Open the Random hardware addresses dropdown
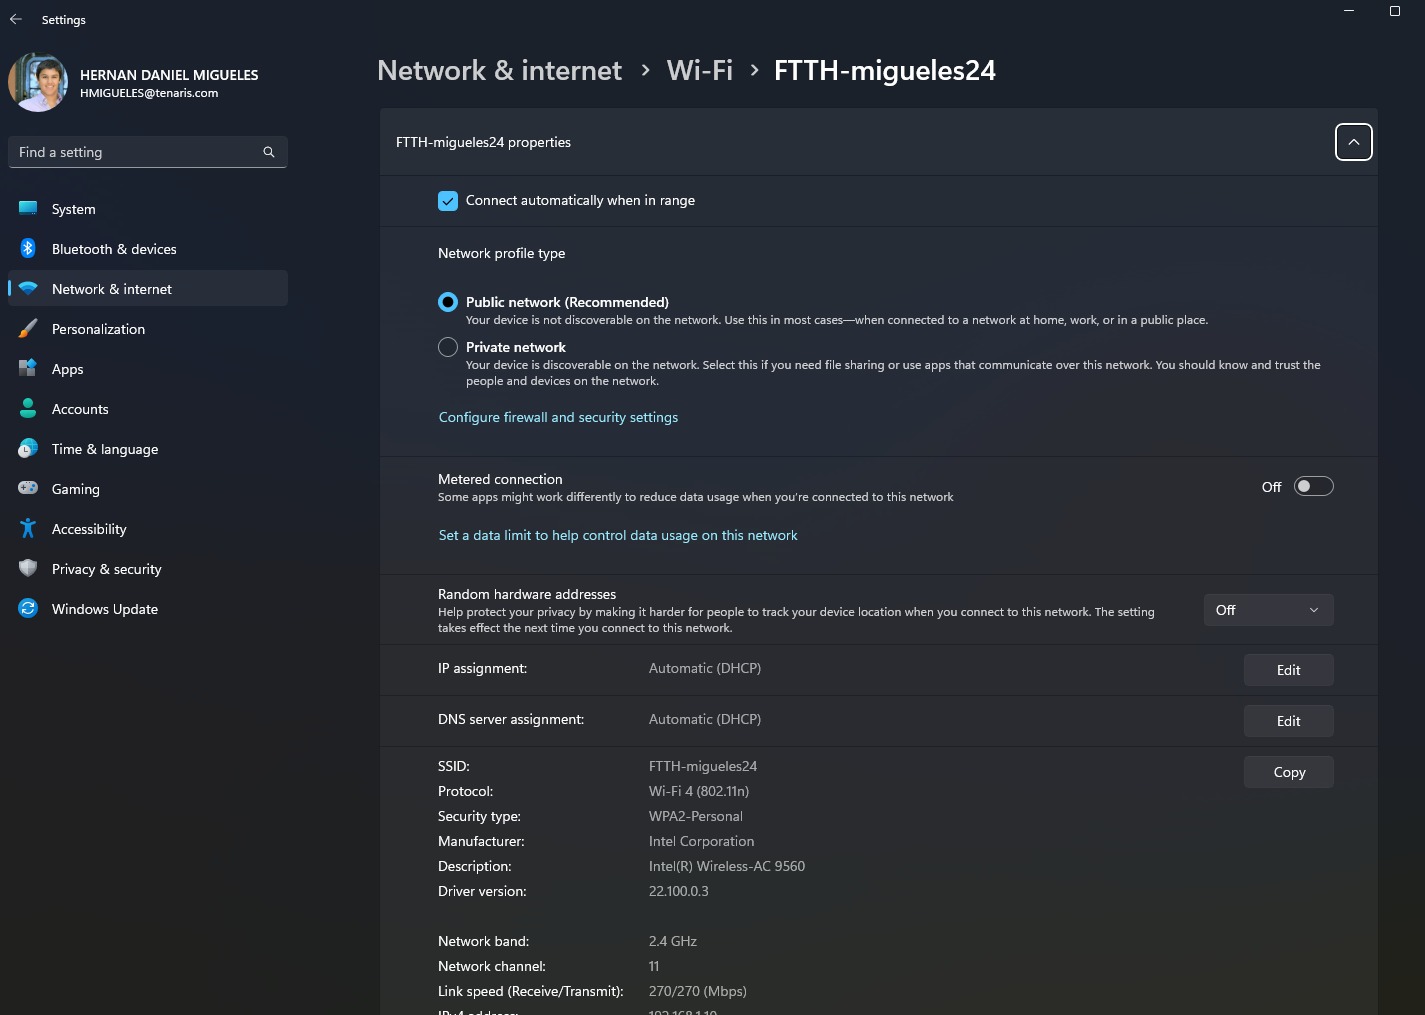1425x1015 pixels. click(x=1268, y=610)
